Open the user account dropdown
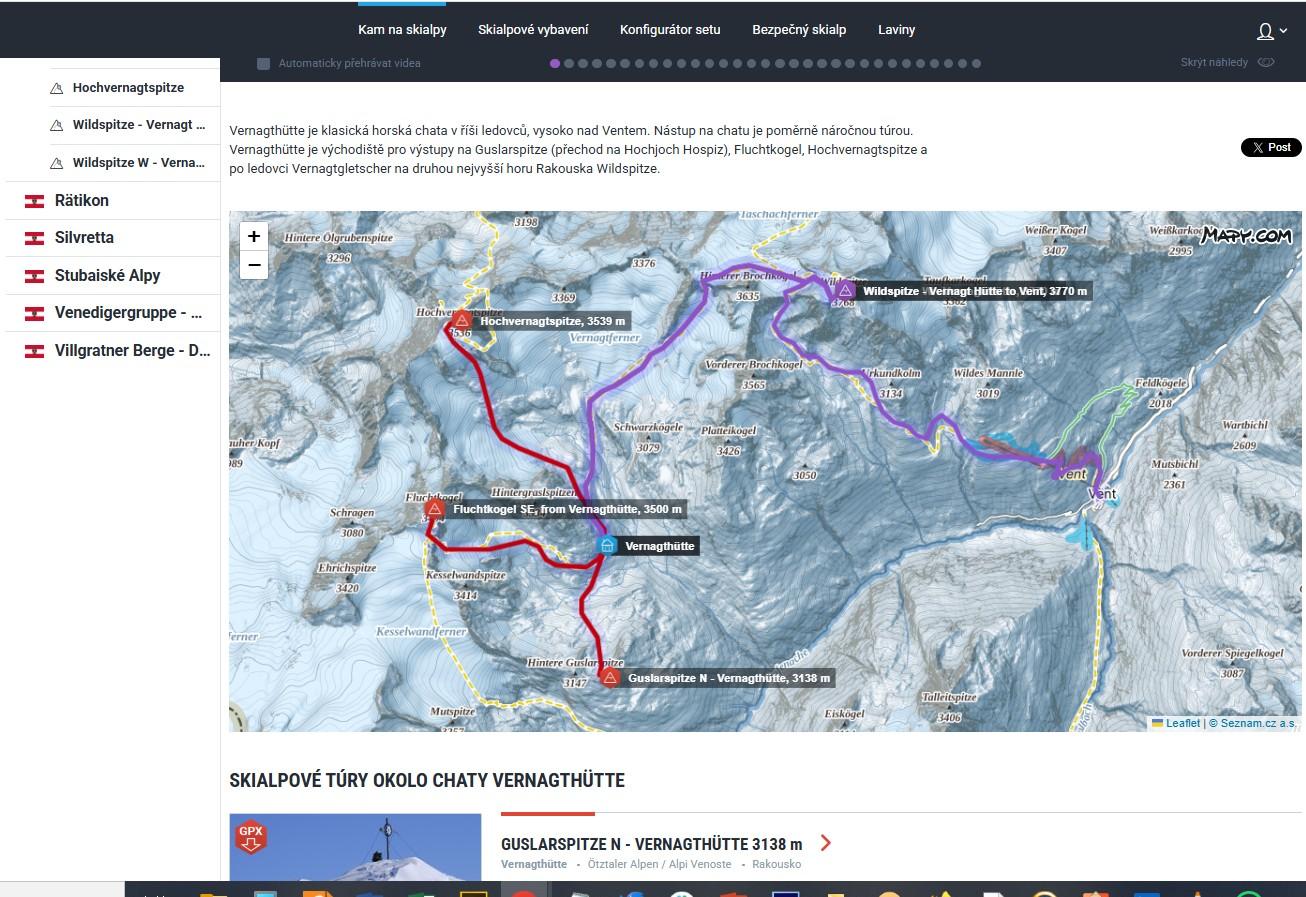The height and width of the screenshot is (897, 1306). pos(1271,31)
